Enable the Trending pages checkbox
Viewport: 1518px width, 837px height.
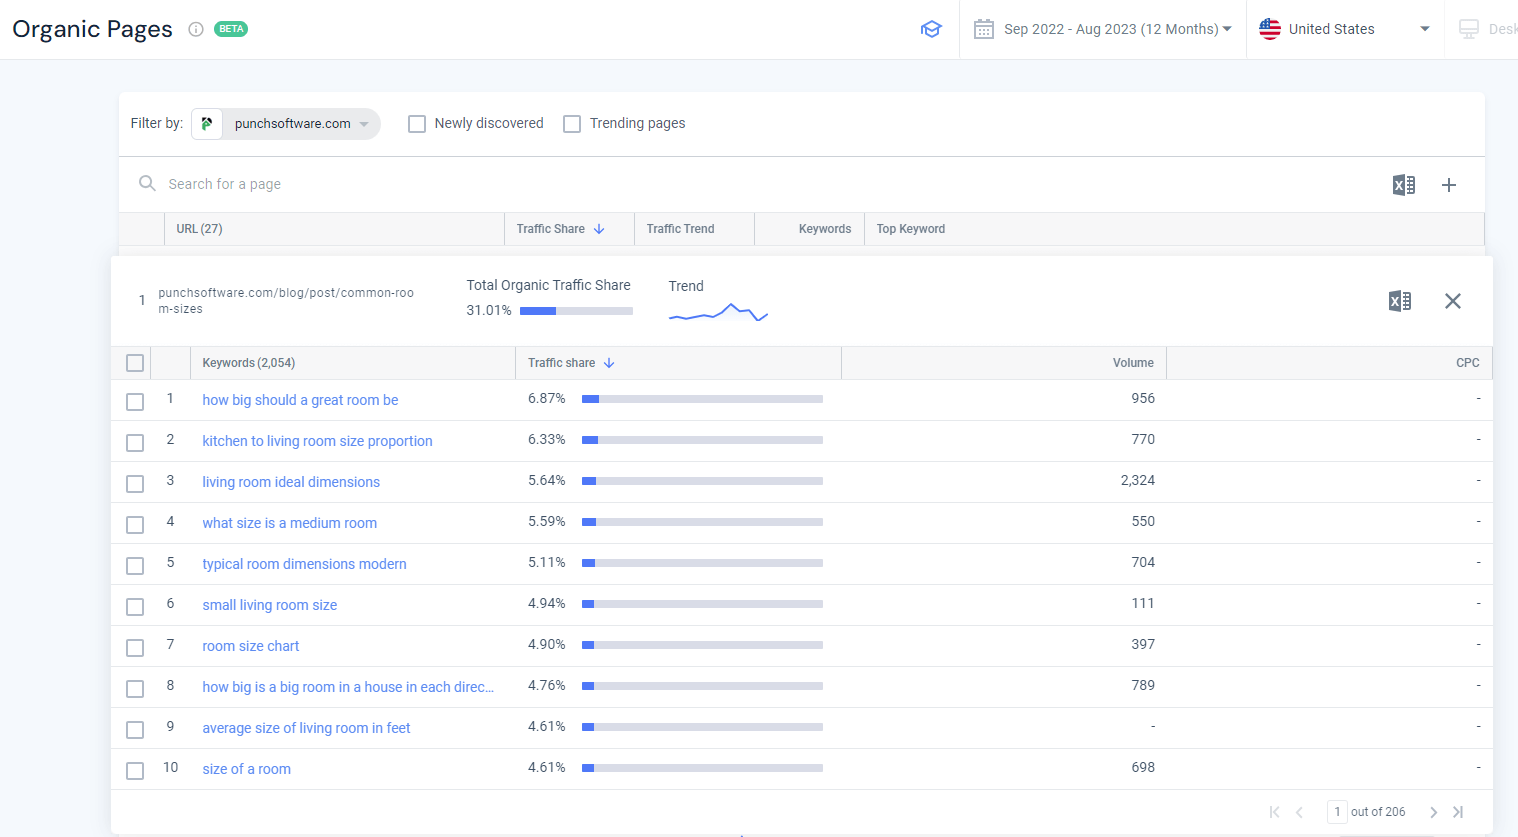pos(572,124)
